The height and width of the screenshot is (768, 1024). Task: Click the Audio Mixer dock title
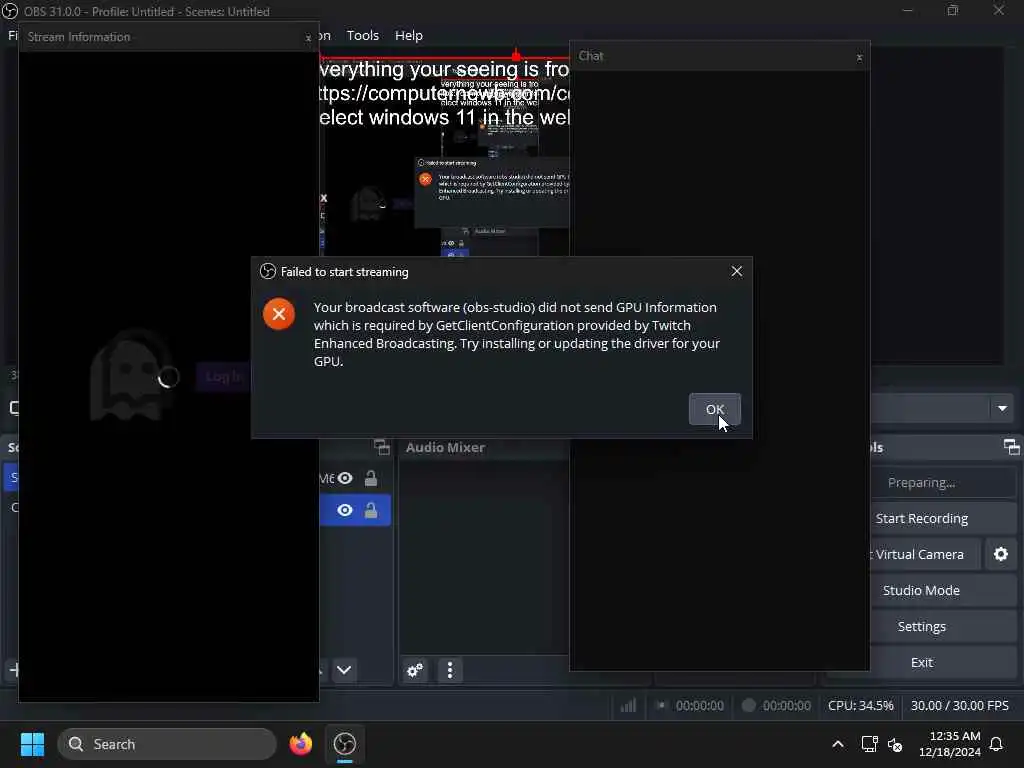point(445,447)
